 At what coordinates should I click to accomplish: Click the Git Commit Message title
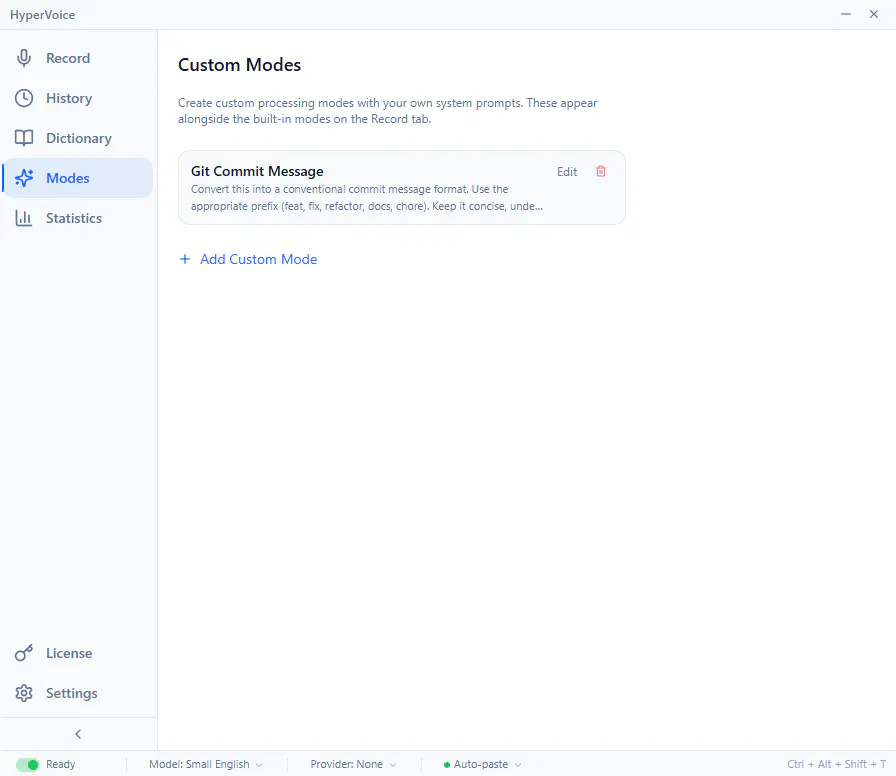pos(257,171)
